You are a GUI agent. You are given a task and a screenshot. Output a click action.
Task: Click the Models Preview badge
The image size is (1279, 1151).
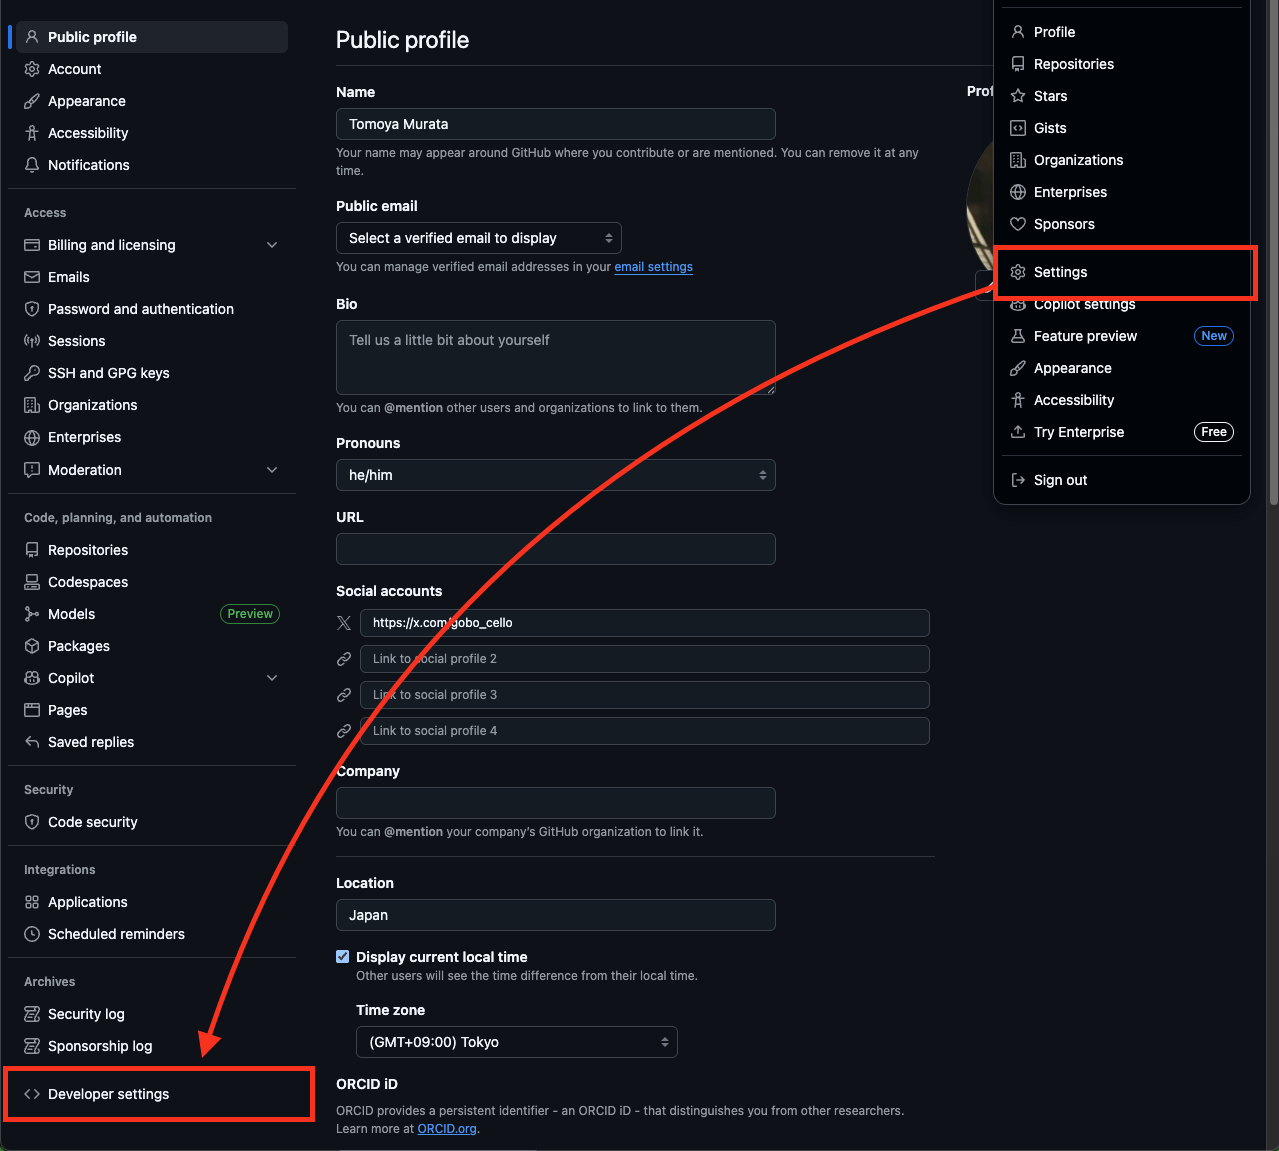pos(250,614)
